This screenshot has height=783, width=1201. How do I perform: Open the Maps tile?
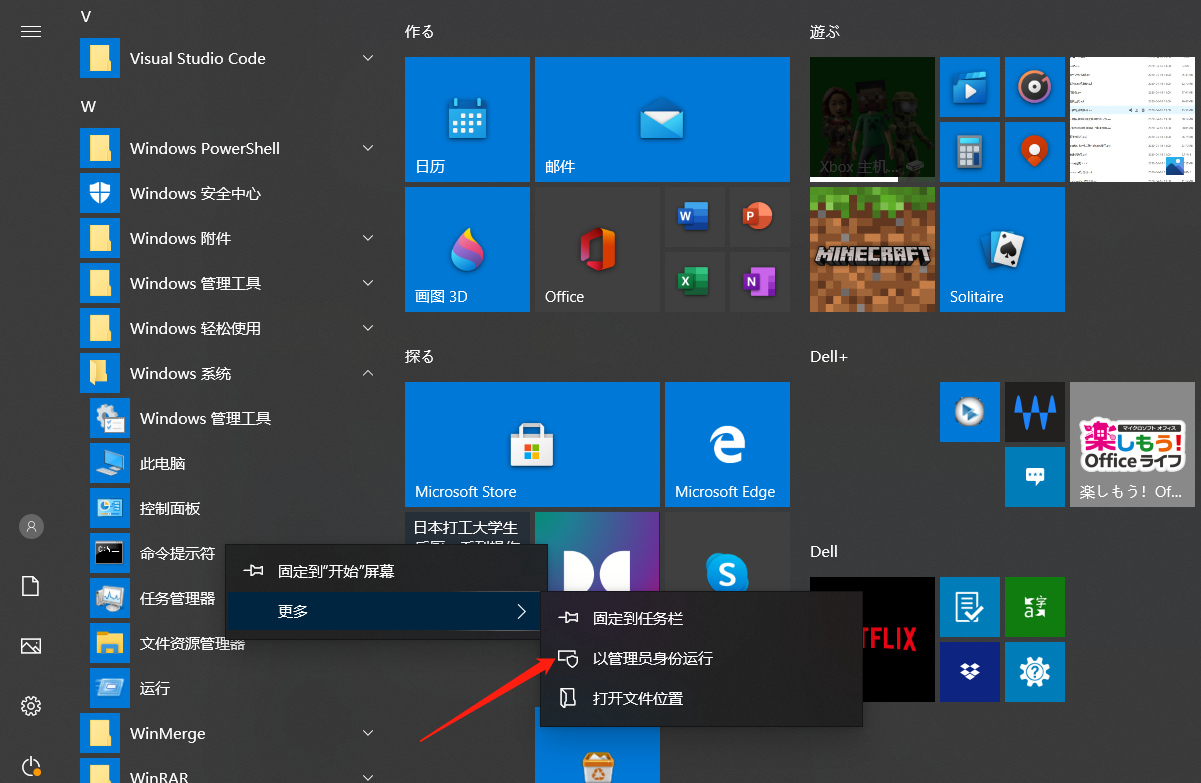(x=1035, y=151)
